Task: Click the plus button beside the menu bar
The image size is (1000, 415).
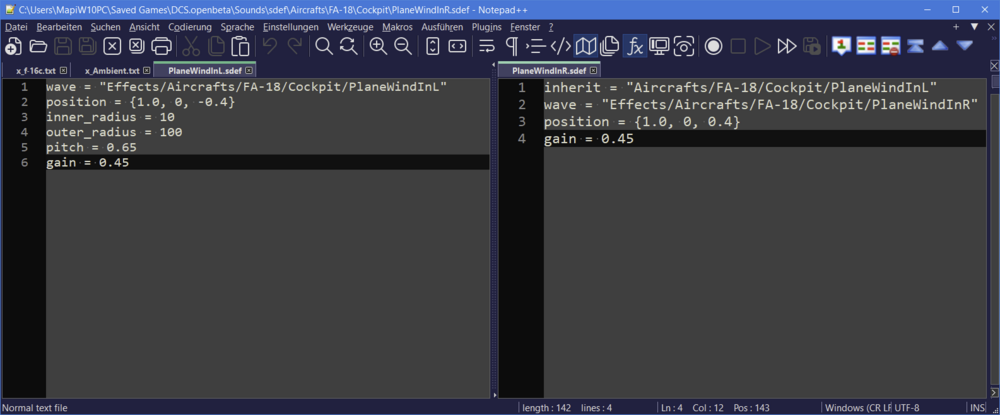Action: point(956,27)
